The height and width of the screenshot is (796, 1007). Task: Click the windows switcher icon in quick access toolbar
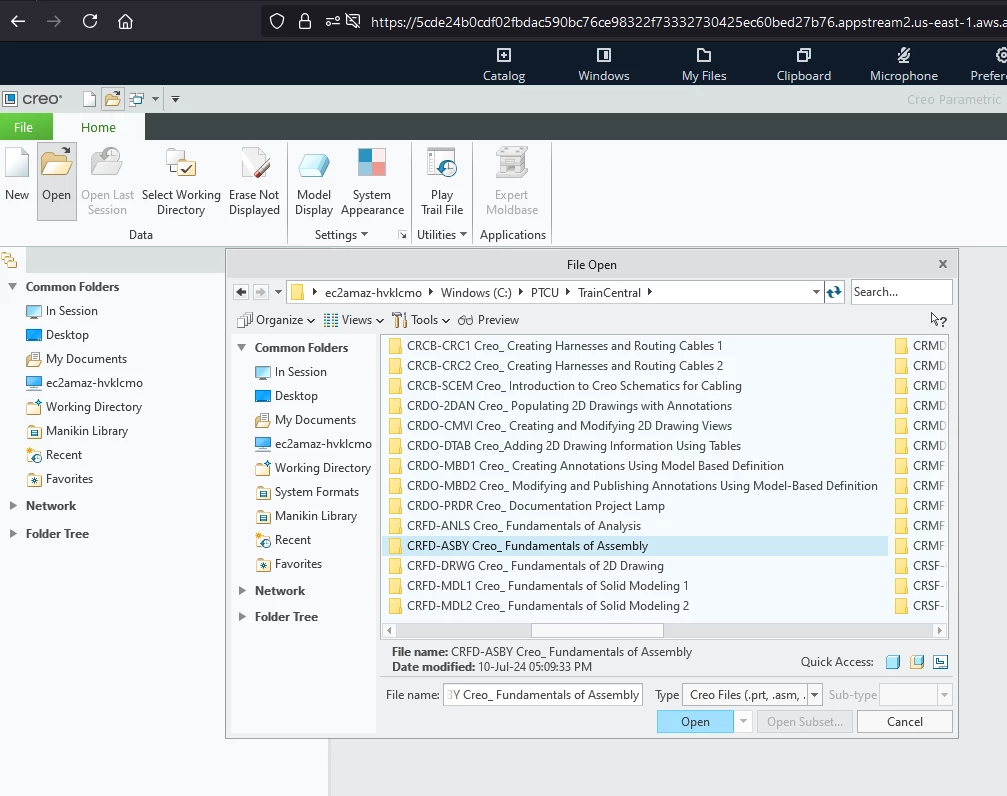tap(136, 99)
